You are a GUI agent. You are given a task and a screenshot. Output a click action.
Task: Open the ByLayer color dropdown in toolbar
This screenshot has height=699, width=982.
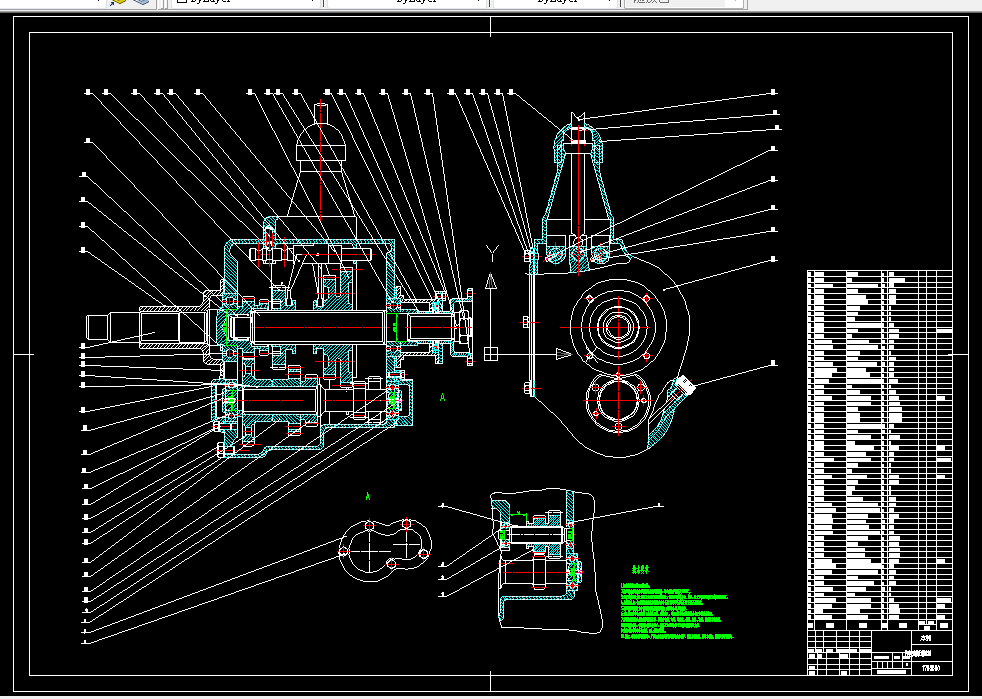click(246, 3)
